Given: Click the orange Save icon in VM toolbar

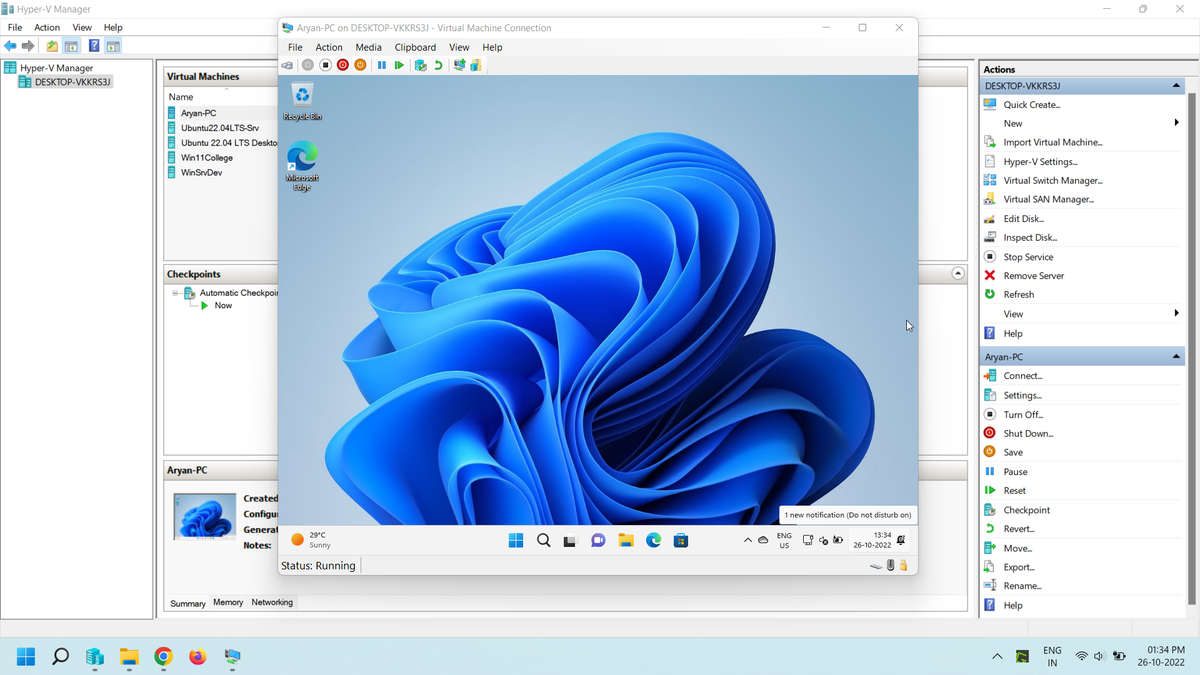Looking at the screenshot, I should tap(360, 65).
